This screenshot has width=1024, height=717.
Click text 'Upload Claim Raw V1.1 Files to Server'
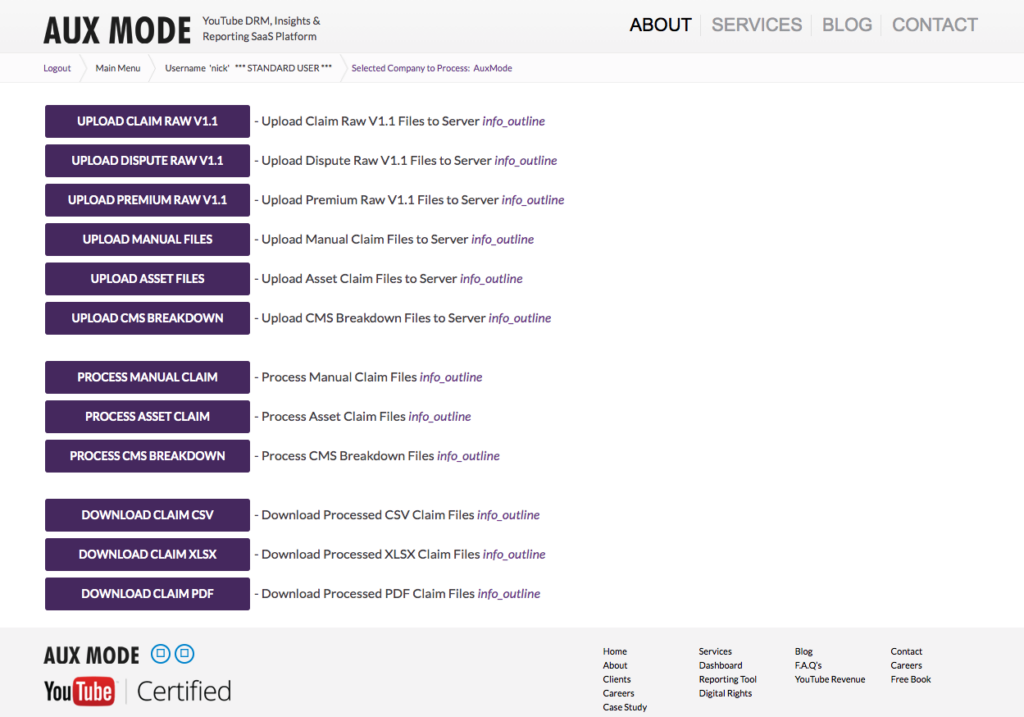370,121
